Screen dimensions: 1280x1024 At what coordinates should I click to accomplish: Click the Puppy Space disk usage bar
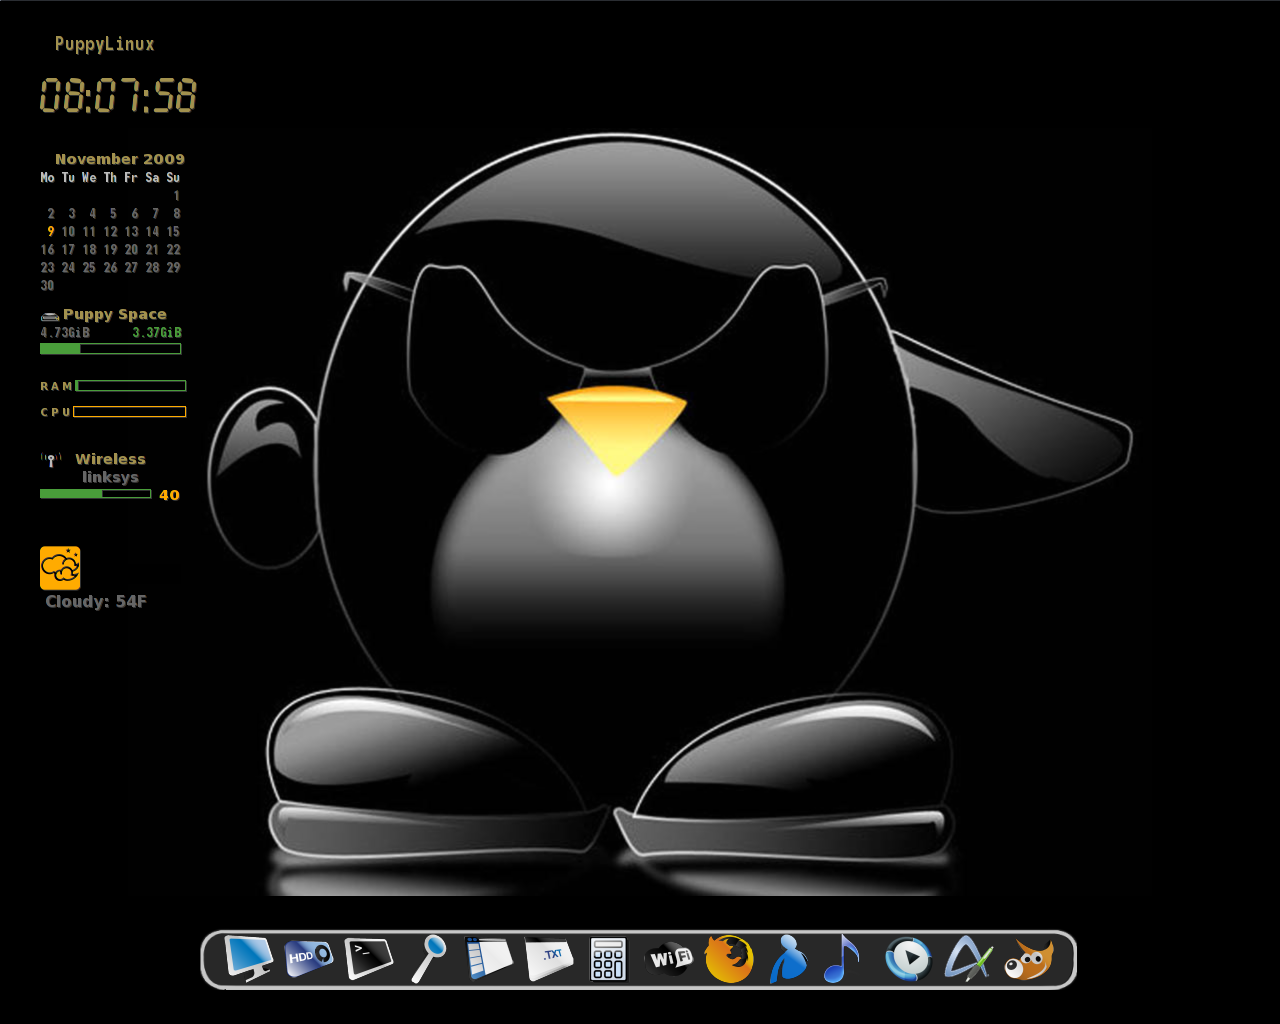pos(110,348)
